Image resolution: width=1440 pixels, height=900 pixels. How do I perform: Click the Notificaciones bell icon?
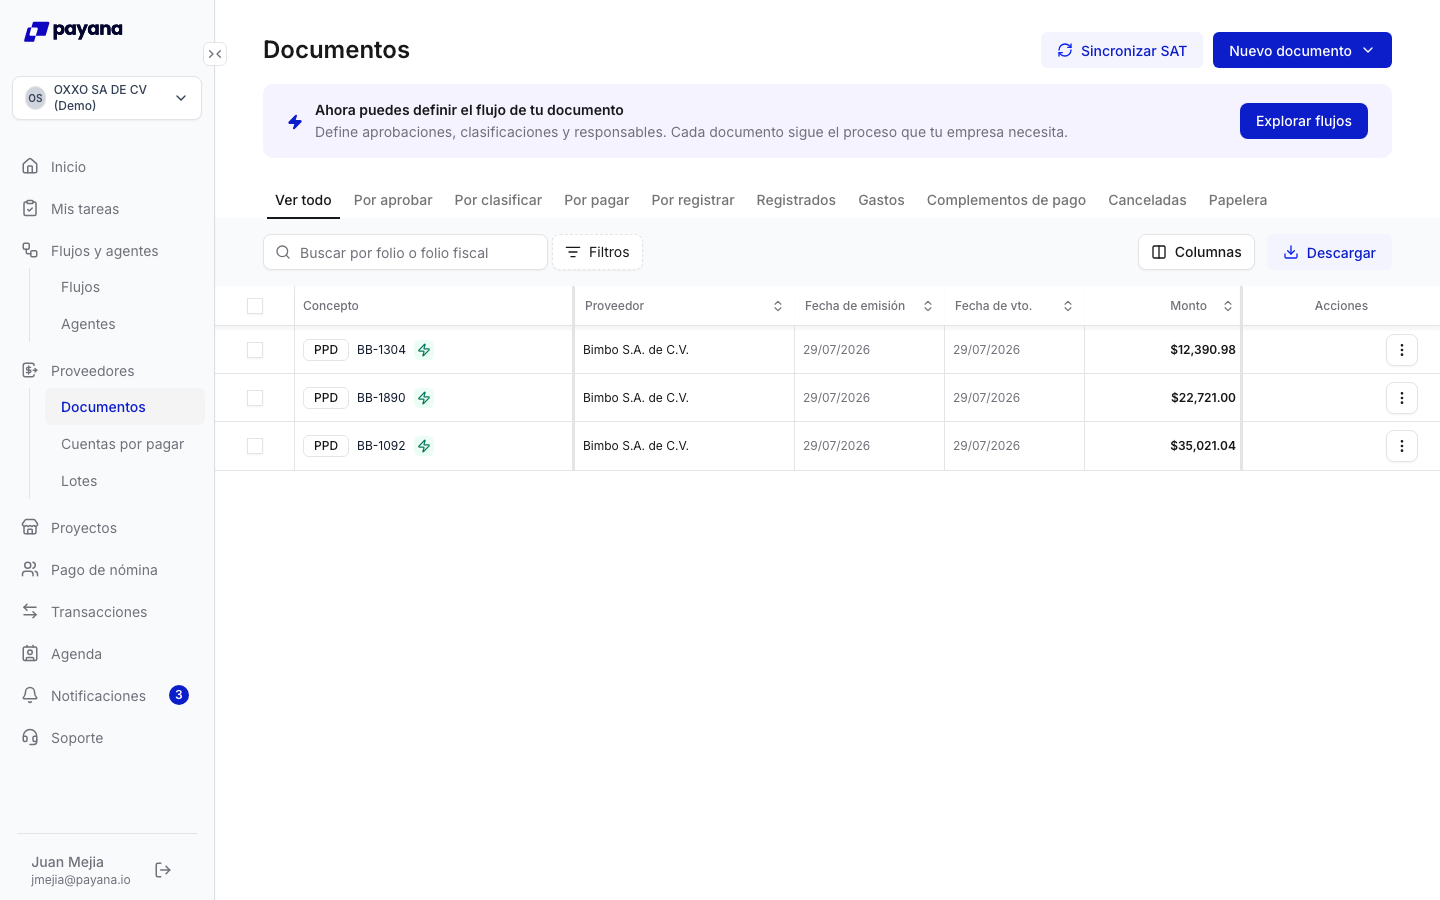click(31, 695)
